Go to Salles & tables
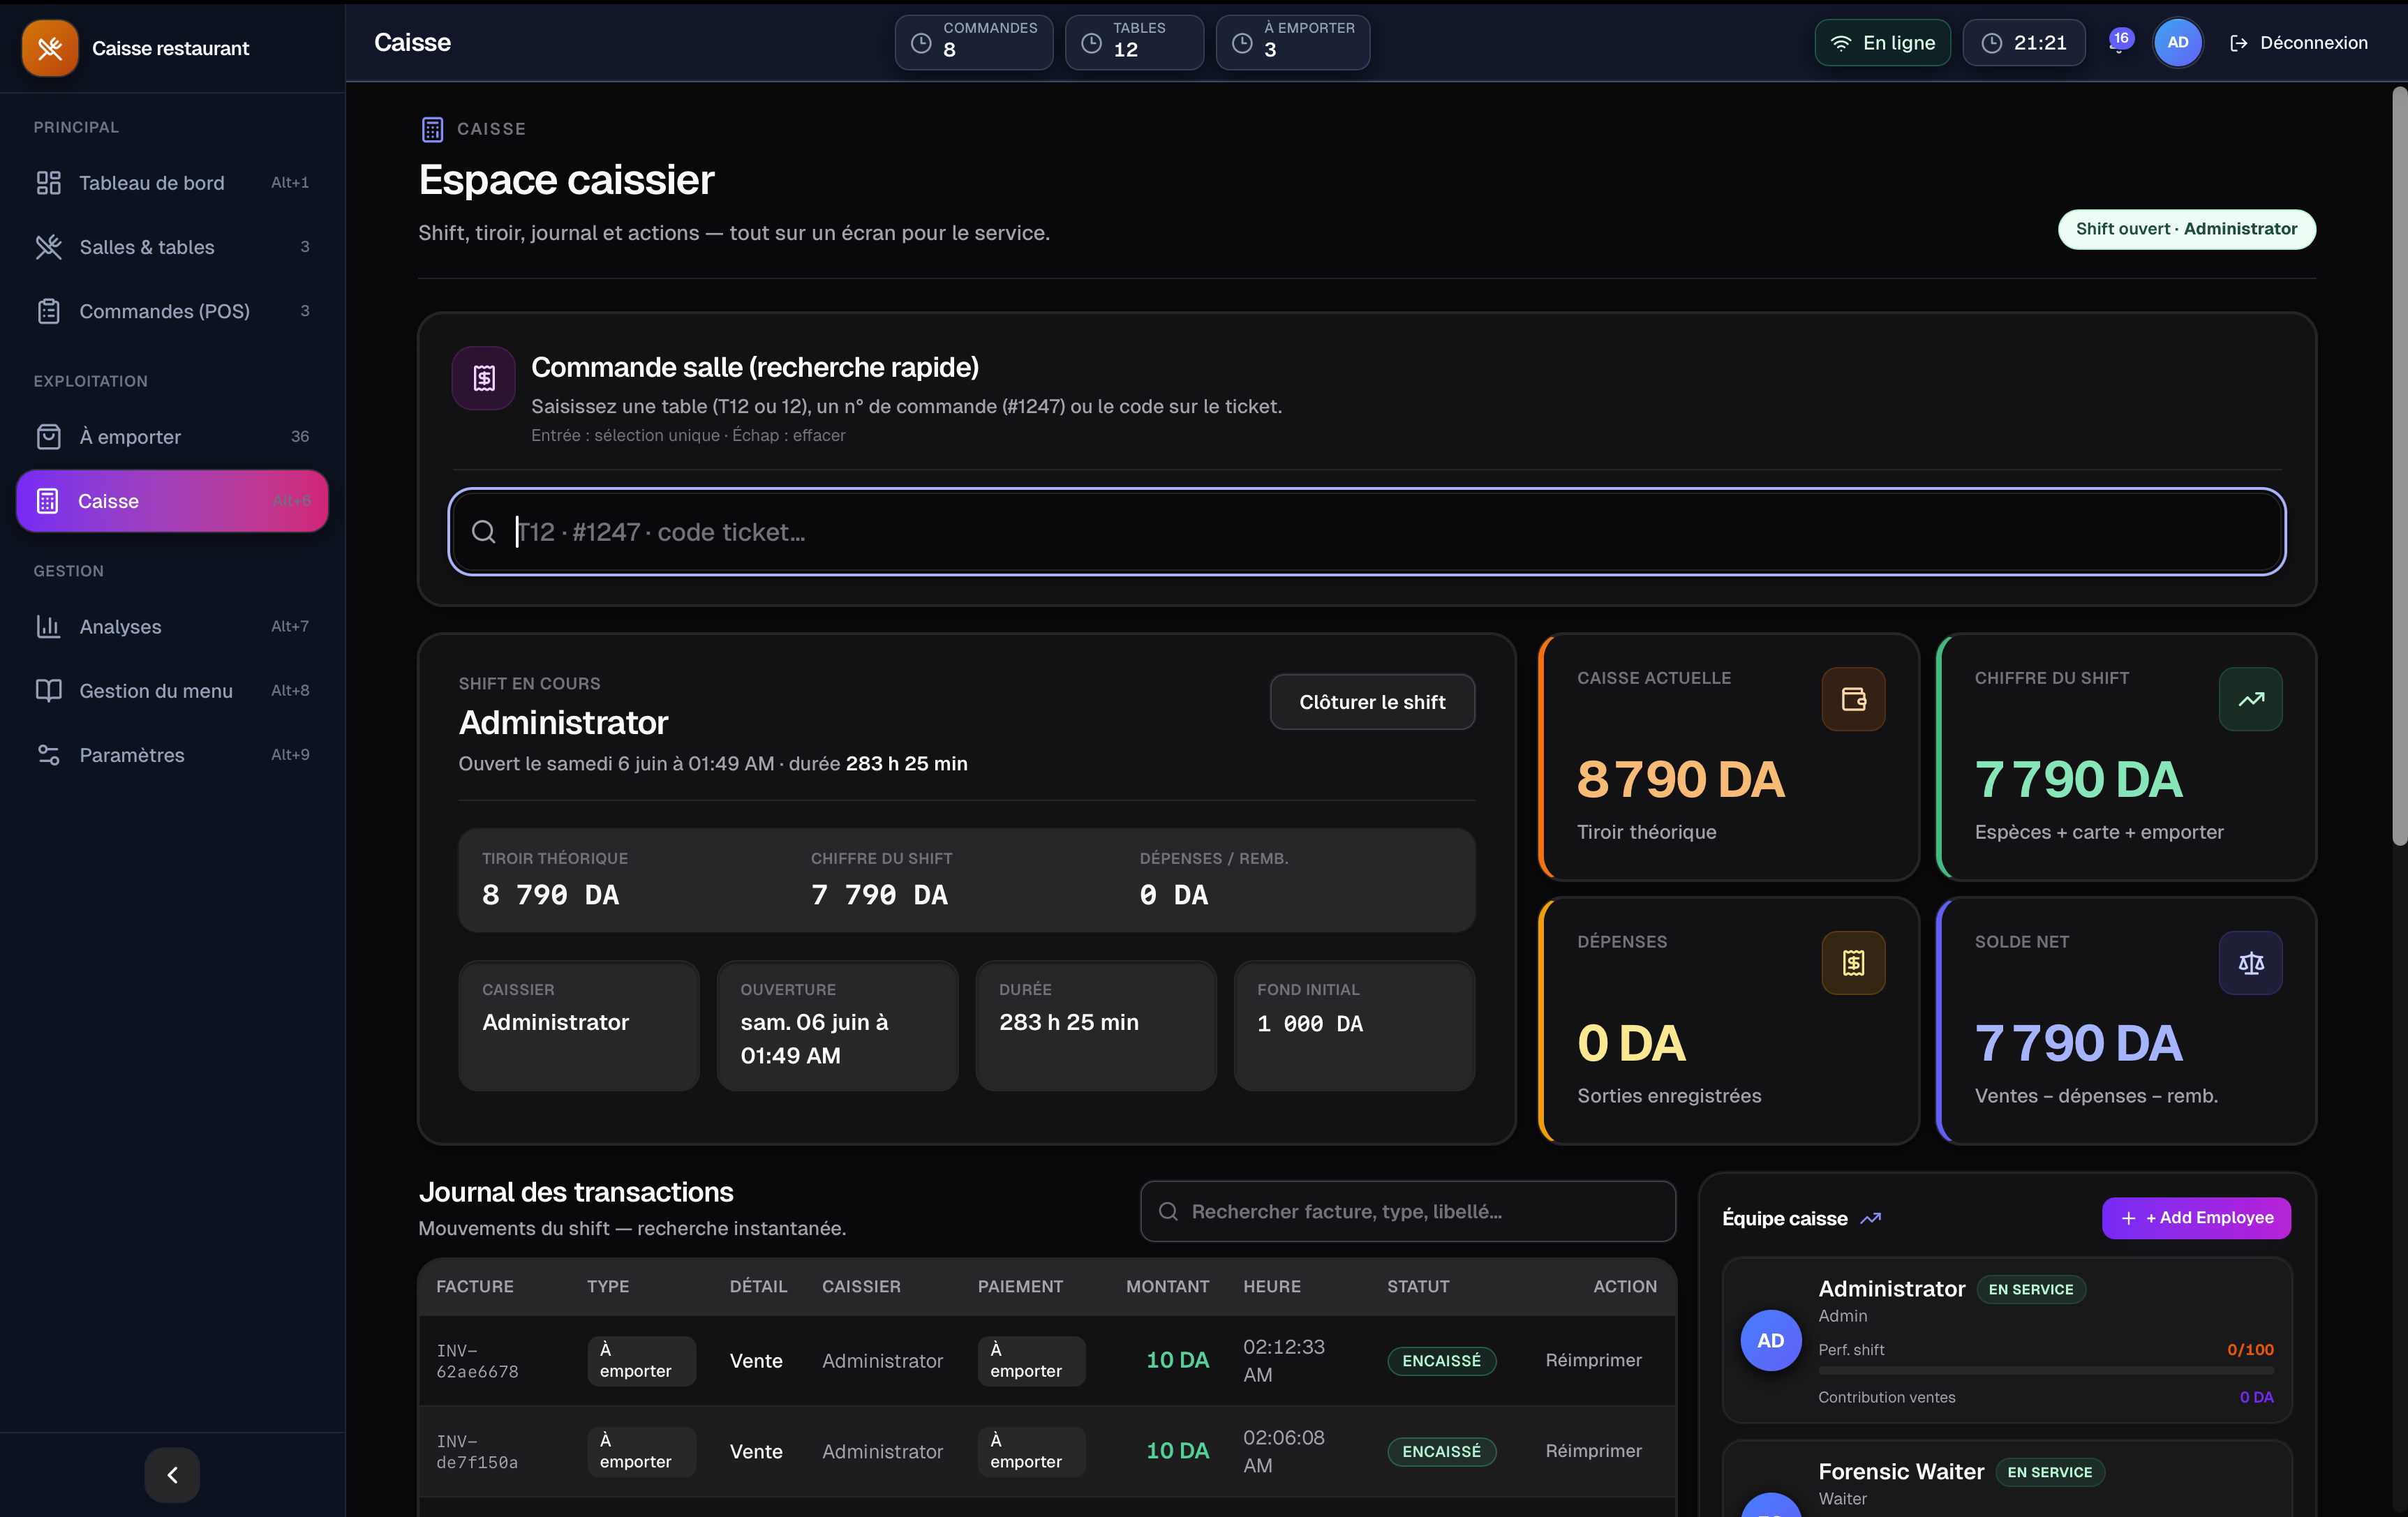 [x=172, y=247]
